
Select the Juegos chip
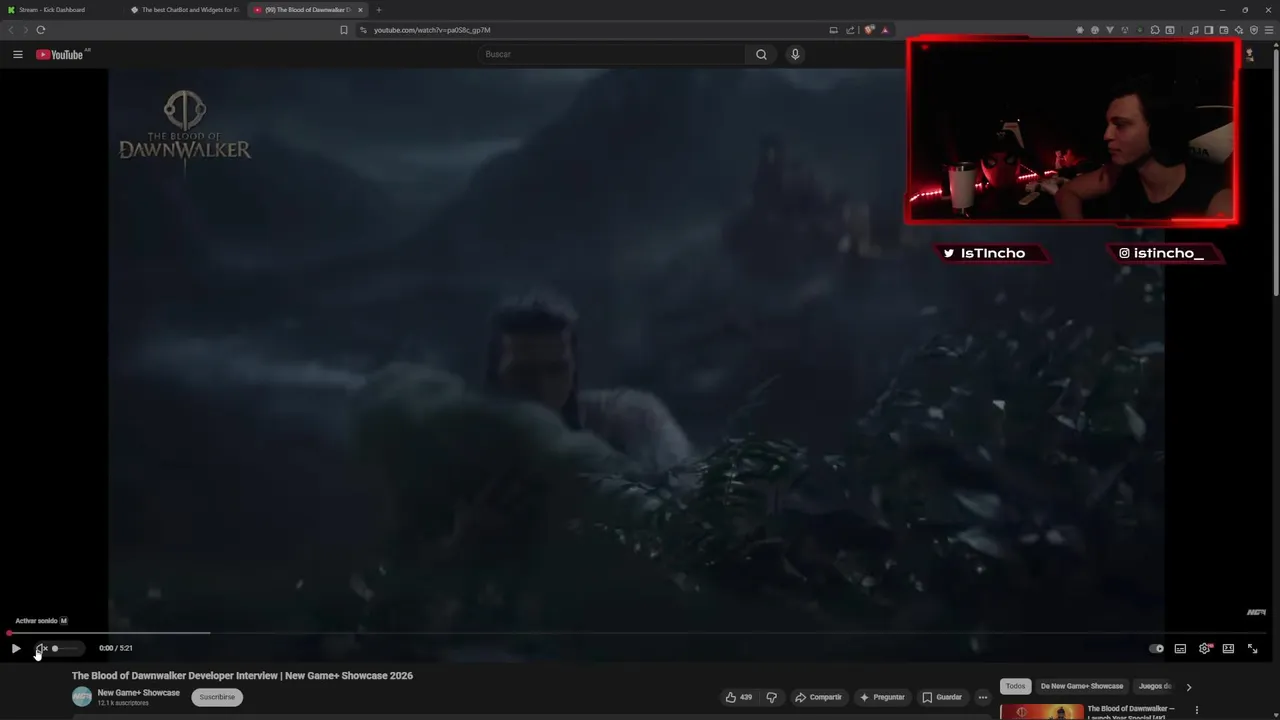coord(1154,686)
